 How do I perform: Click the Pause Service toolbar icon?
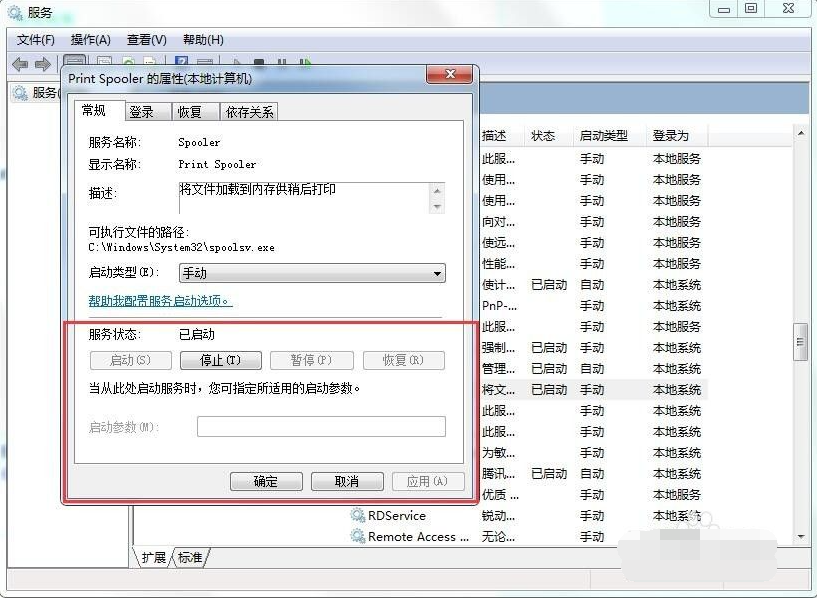(283, 62)
